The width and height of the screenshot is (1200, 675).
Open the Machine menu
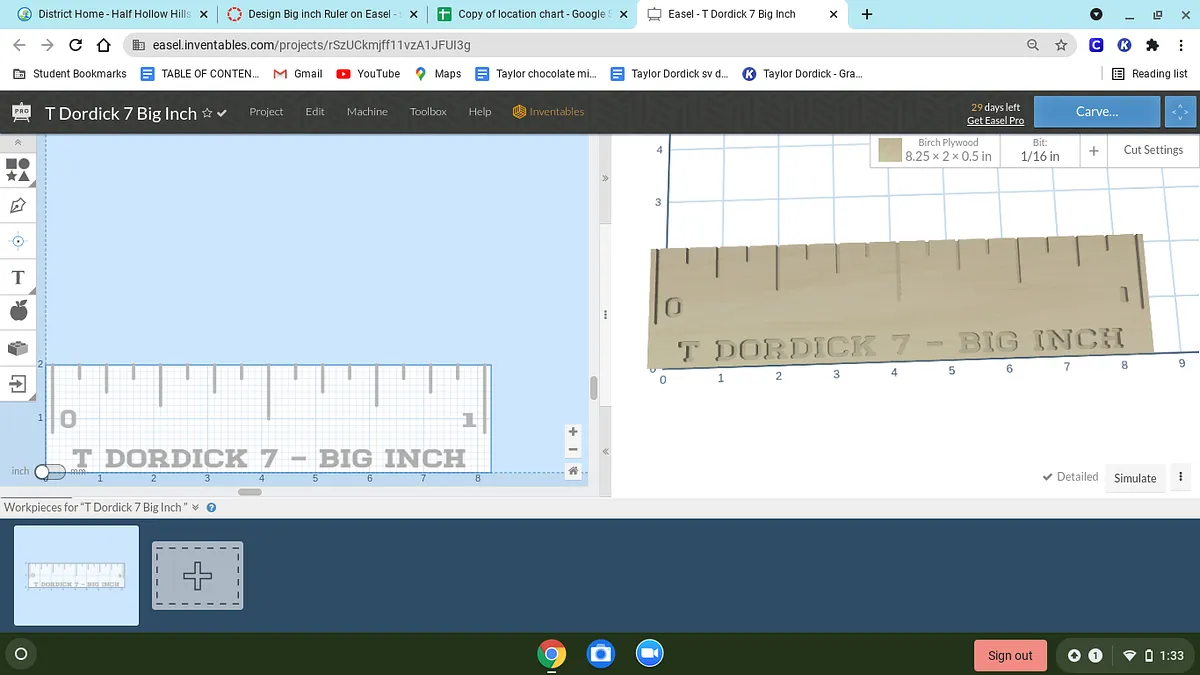pyautogui.click(x=367, y=112)
